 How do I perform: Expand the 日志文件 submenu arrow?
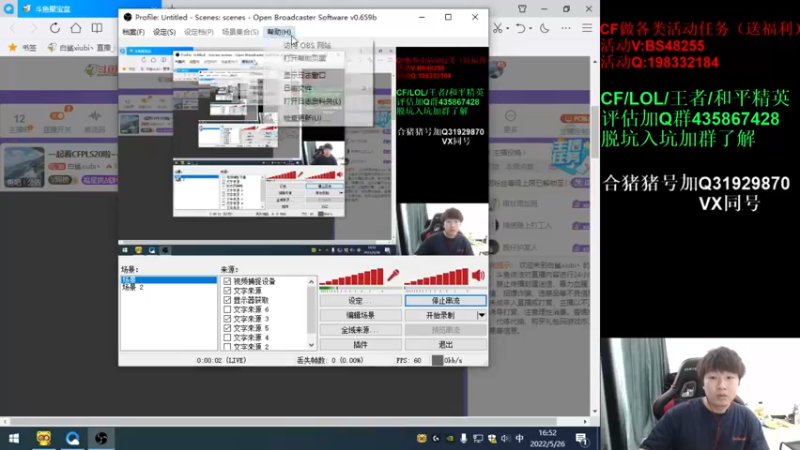tap(364, 88)
